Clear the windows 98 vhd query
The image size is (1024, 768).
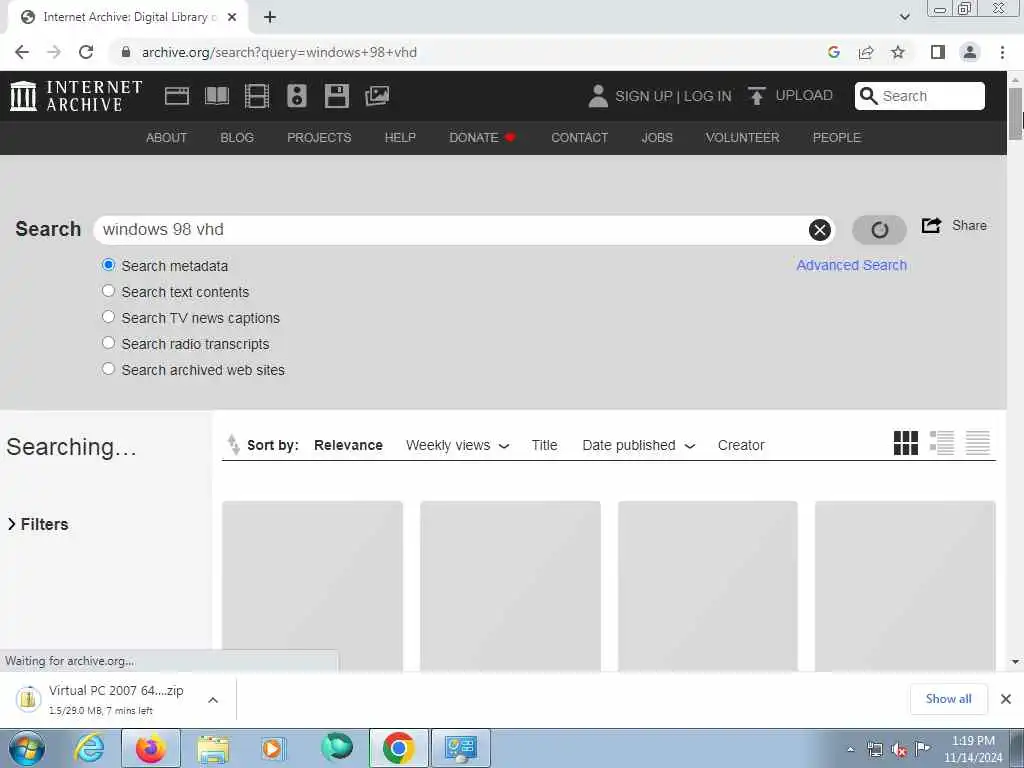click(820, 230)
